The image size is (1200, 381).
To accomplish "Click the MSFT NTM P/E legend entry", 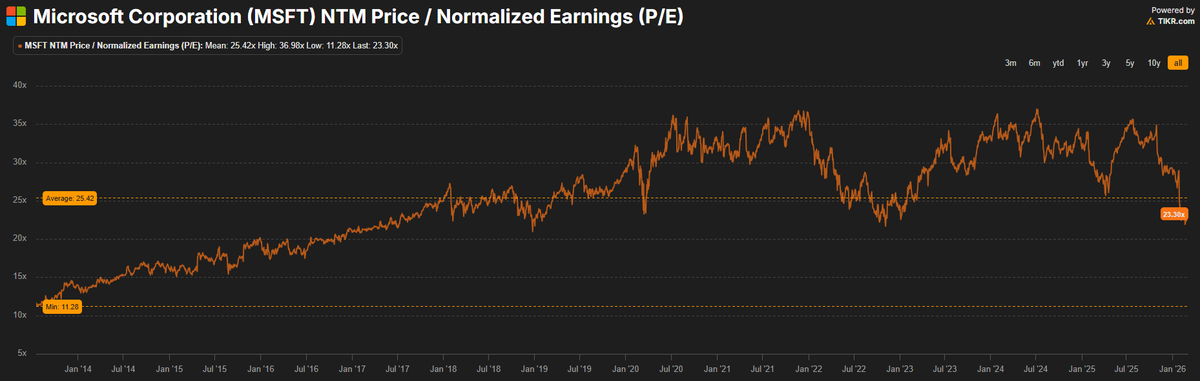I will pyautogui.click(x=208, y=46).
